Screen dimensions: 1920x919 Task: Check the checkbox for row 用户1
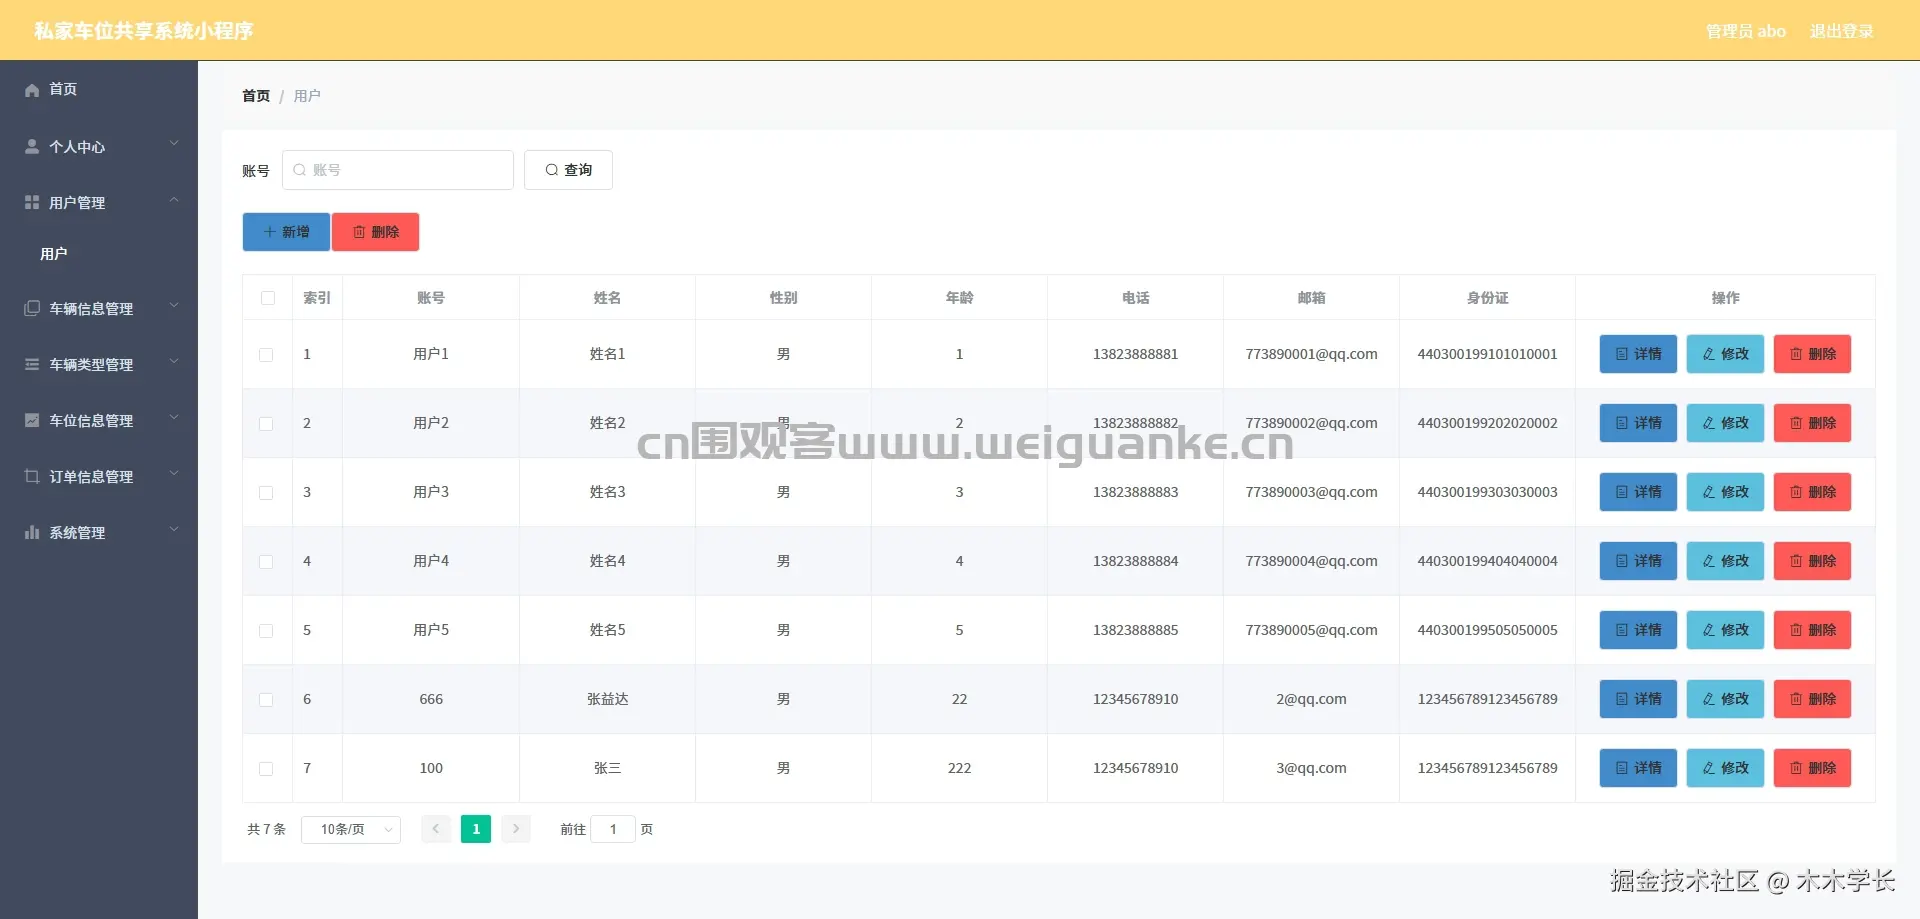(266, 355)
